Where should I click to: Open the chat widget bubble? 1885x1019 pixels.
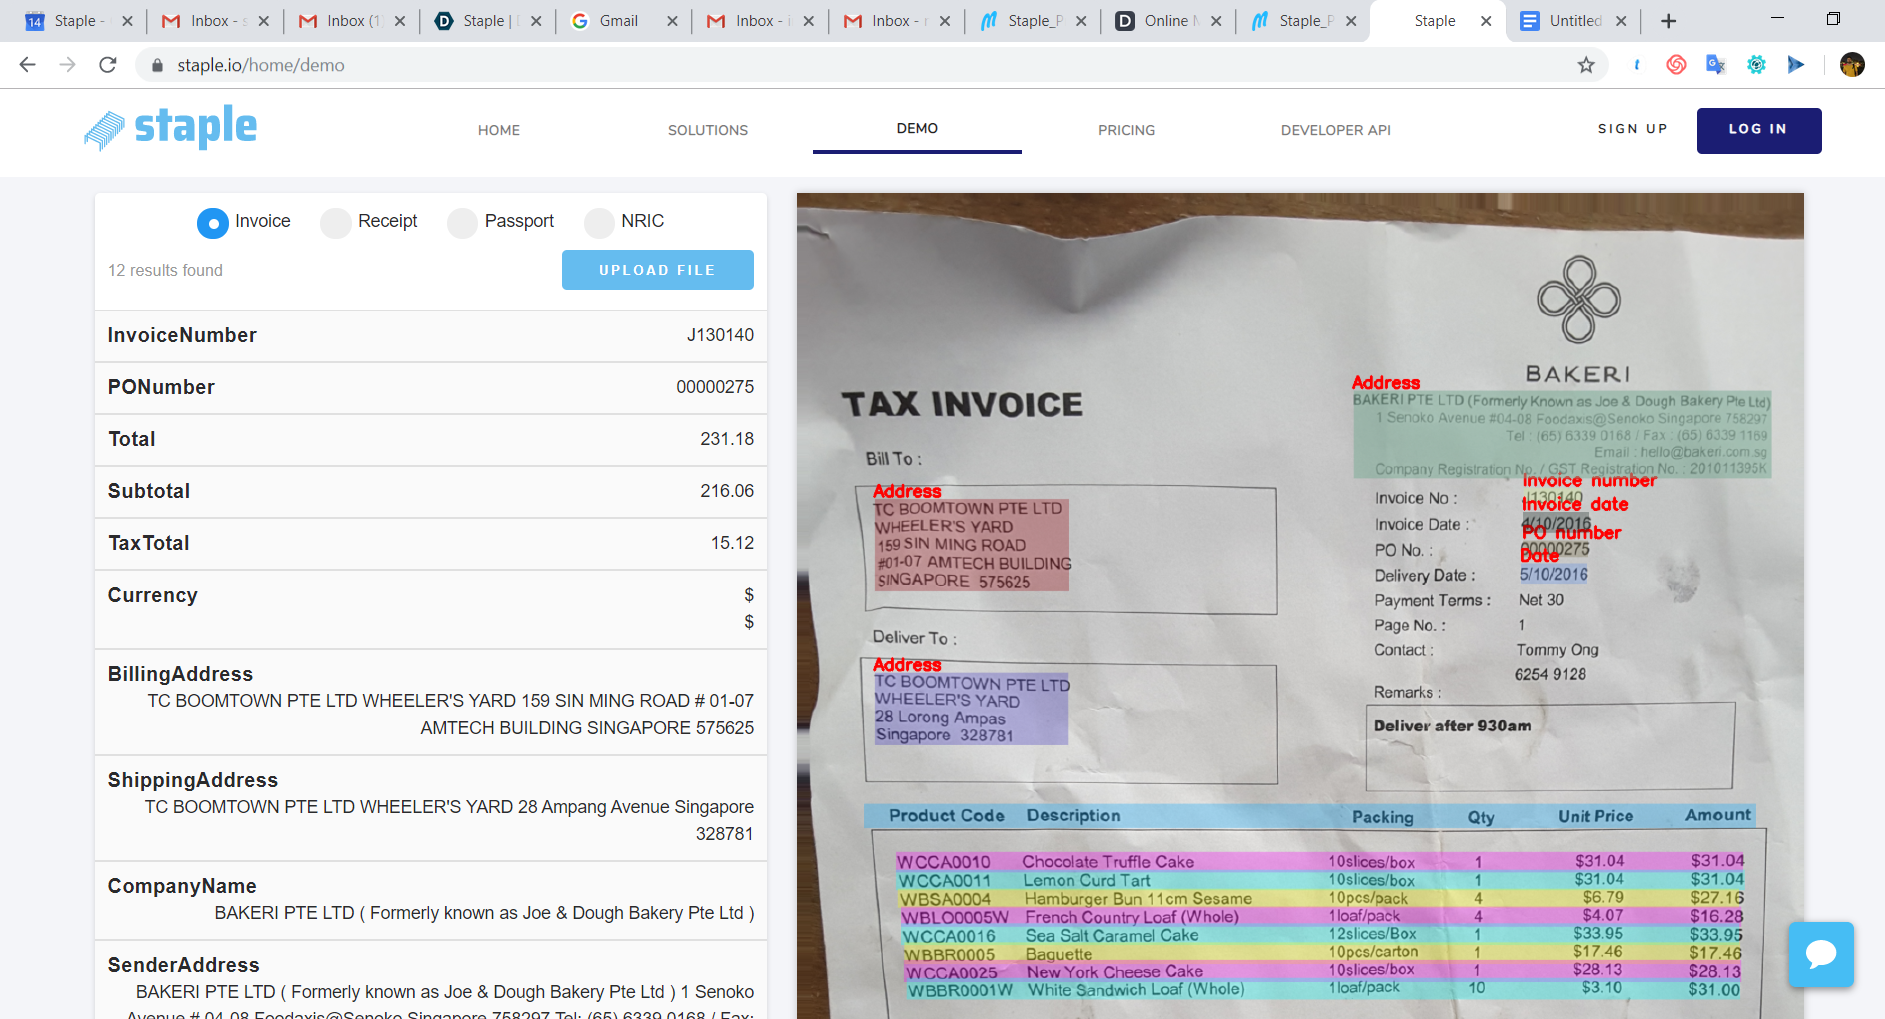click(1821, 954)
